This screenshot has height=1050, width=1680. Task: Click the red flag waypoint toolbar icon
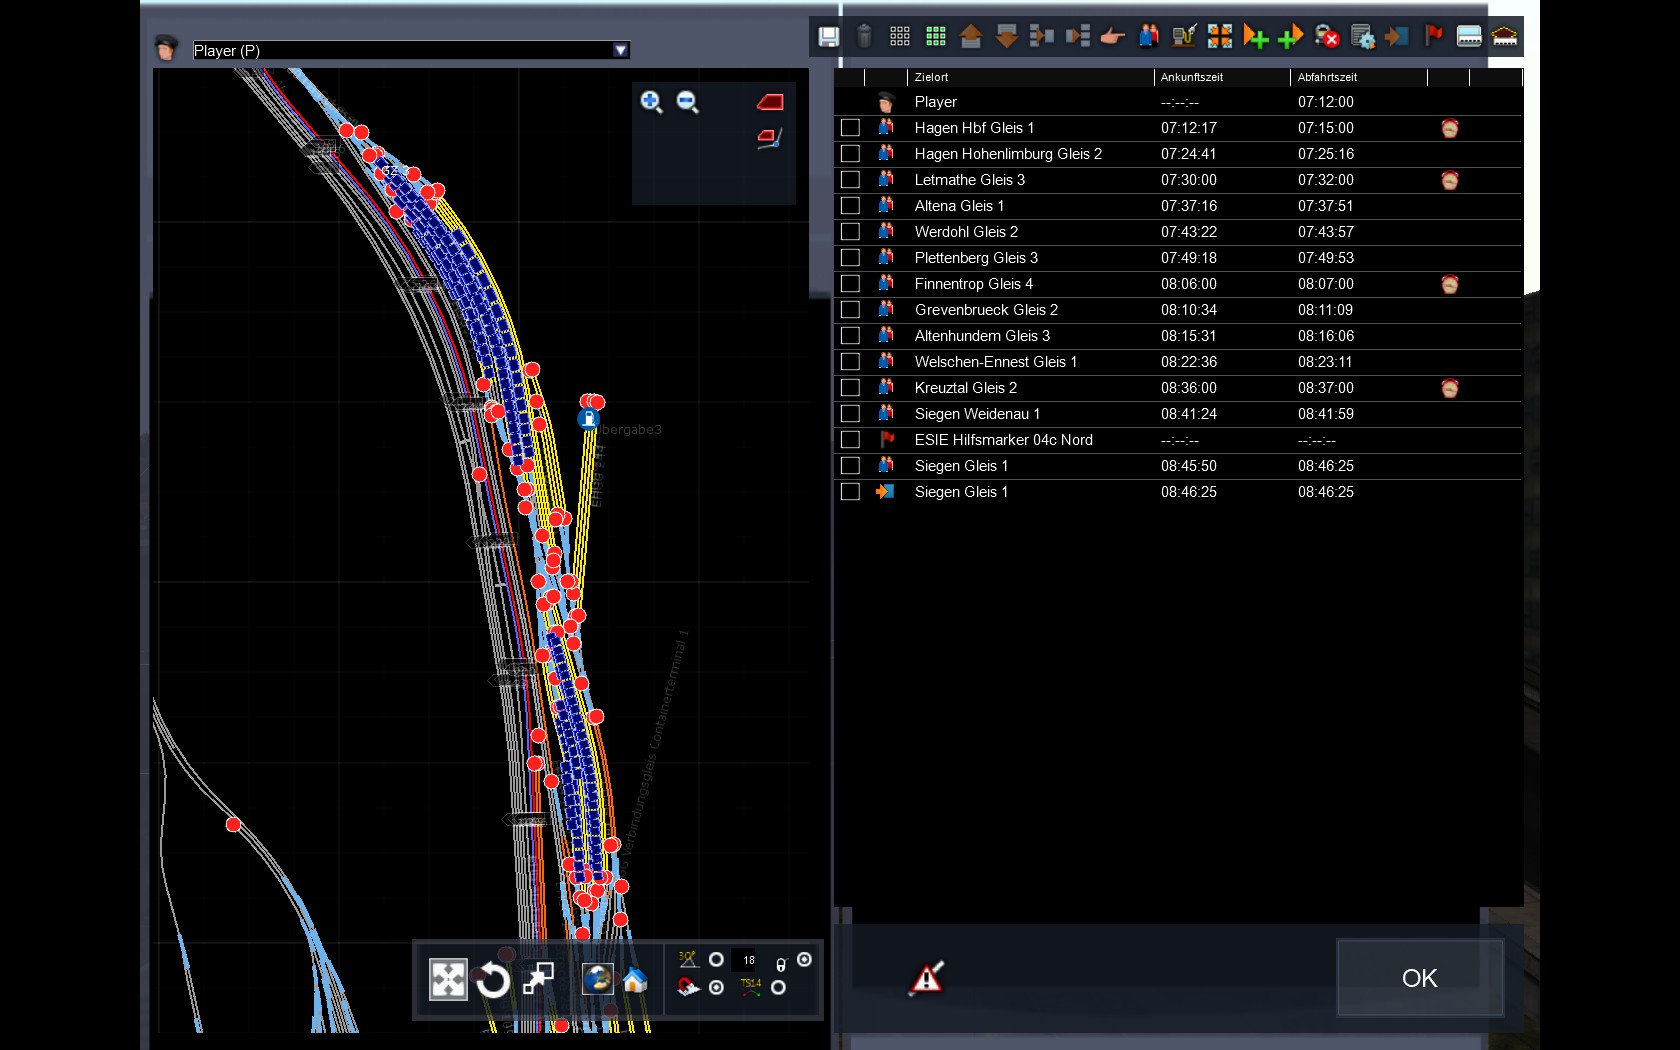click(1433, 37)
